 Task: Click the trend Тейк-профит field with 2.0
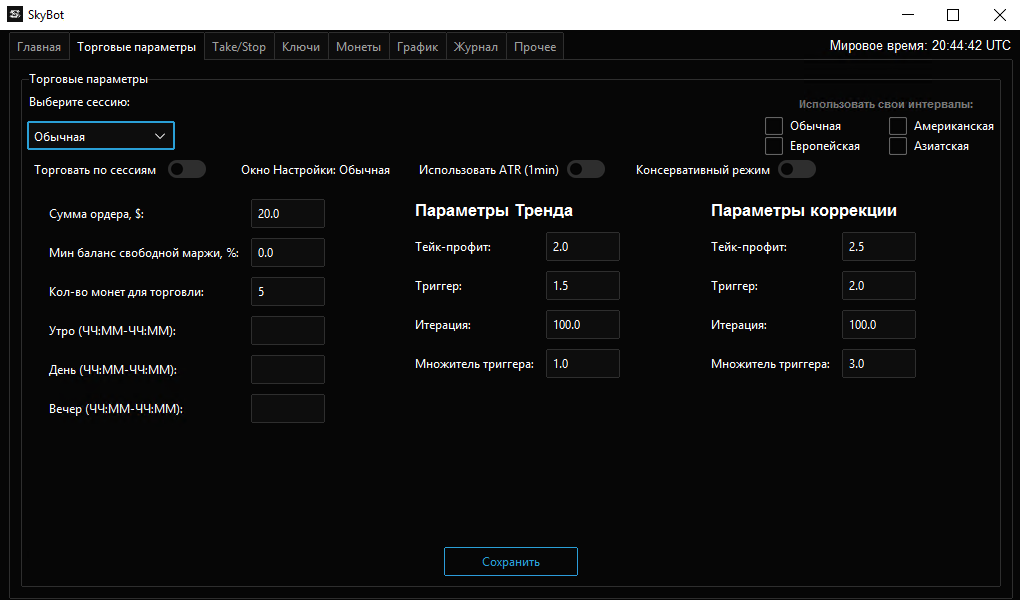coord(583,247)
